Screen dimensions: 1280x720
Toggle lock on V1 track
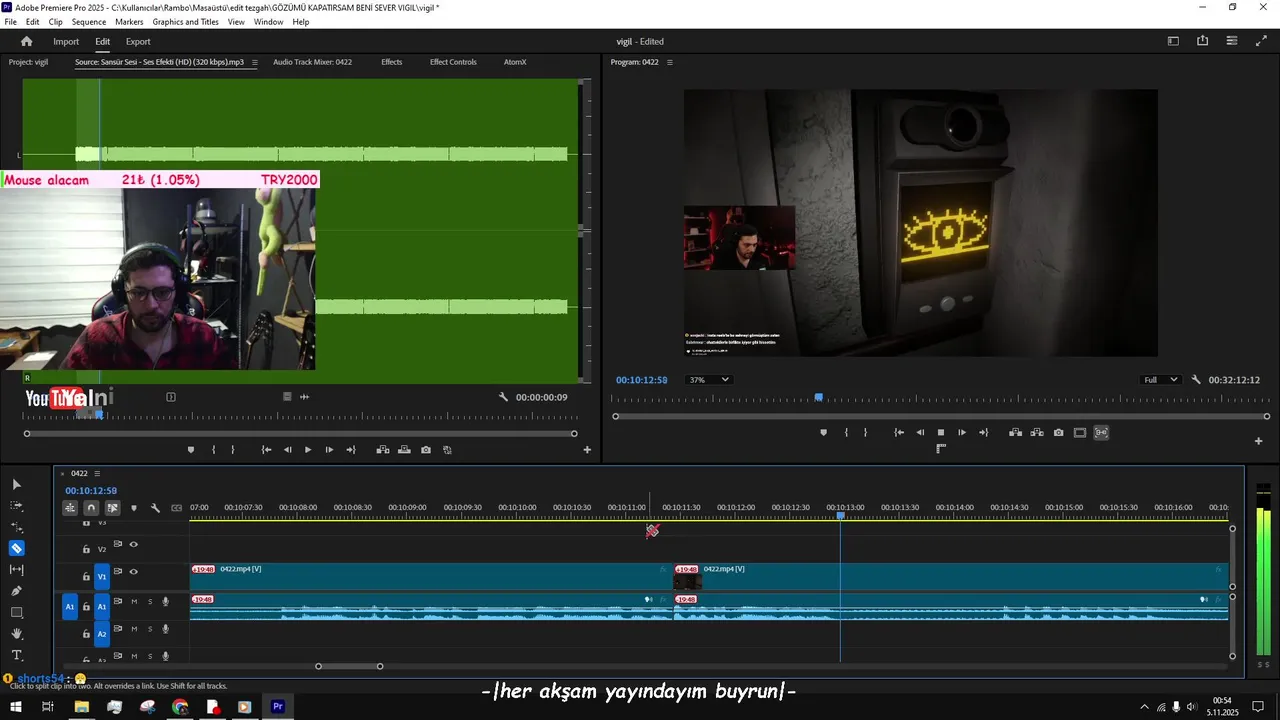86,577
